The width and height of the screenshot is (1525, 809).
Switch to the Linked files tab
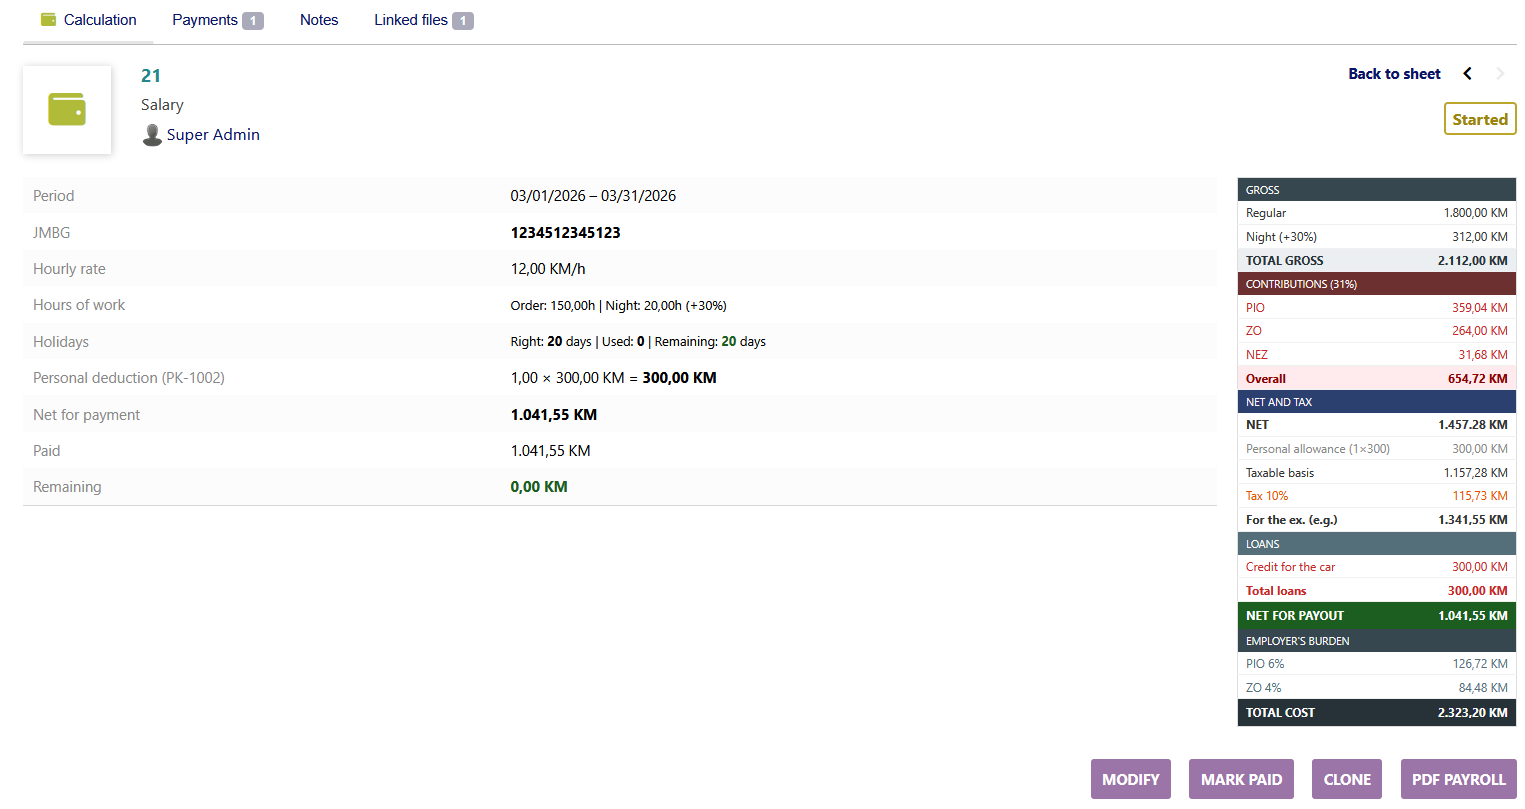[x=423, y=20]
